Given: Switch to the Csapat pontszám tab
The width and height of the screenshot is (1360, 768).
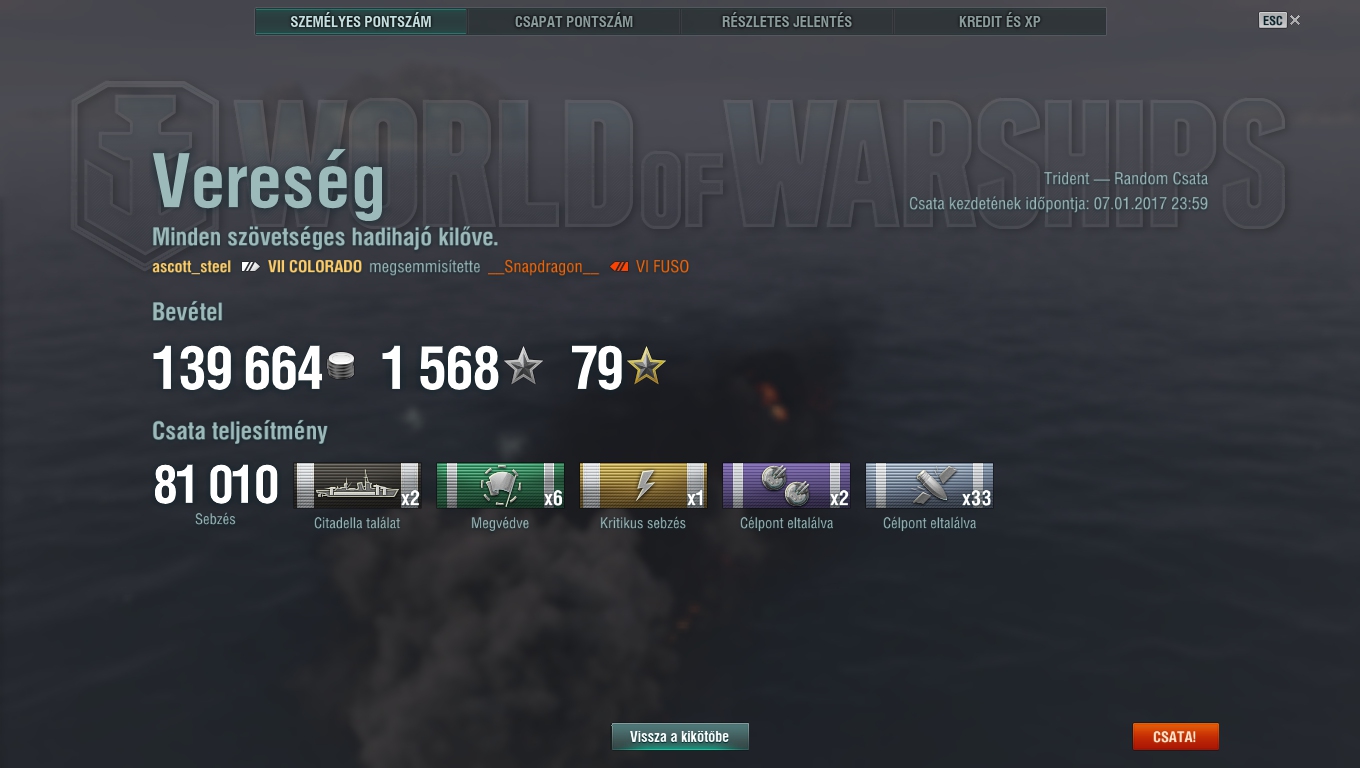Looking at the screenshot, I should [x=574, y=21].
